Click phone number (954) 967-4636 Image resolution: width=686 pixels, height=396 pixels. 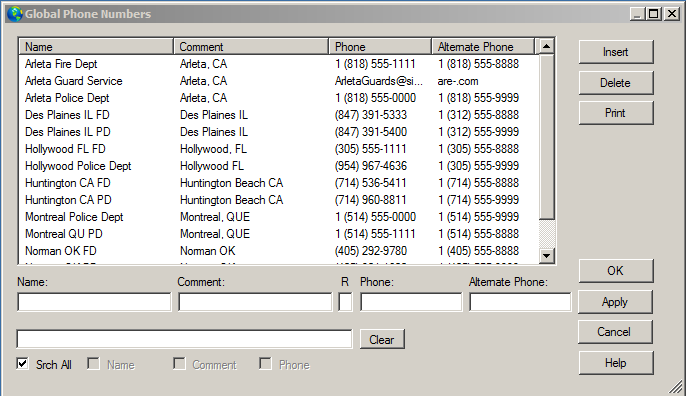tap(371, 166)
